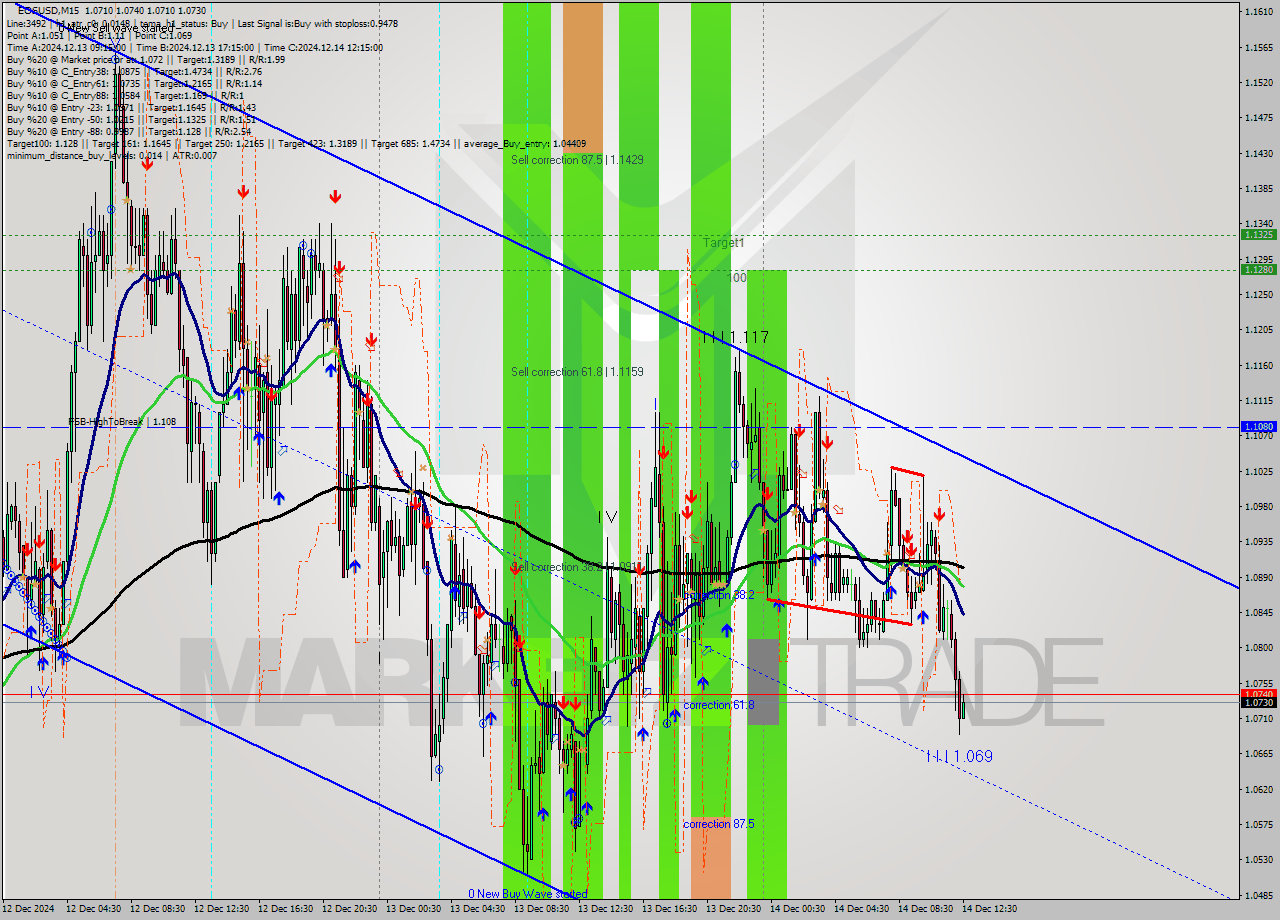Image resolution: width=1280 pixels, height=920 pixels.
Task: Click the 1.1430 price axis label
Action: [x=1259, y=153]
